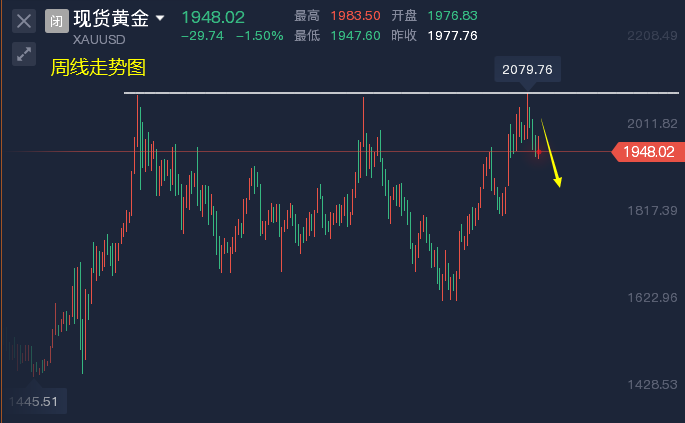Click the 闭 market-closed status badge
The image size is (685, 423).
click(58, 20)
